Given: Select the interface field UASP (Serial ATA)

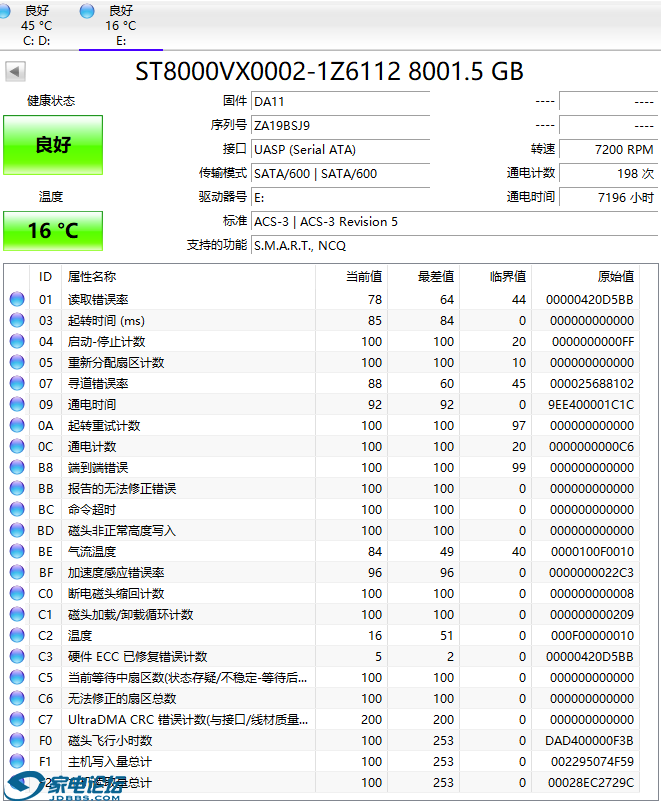Looking at the screenshot, I should 340,150.
